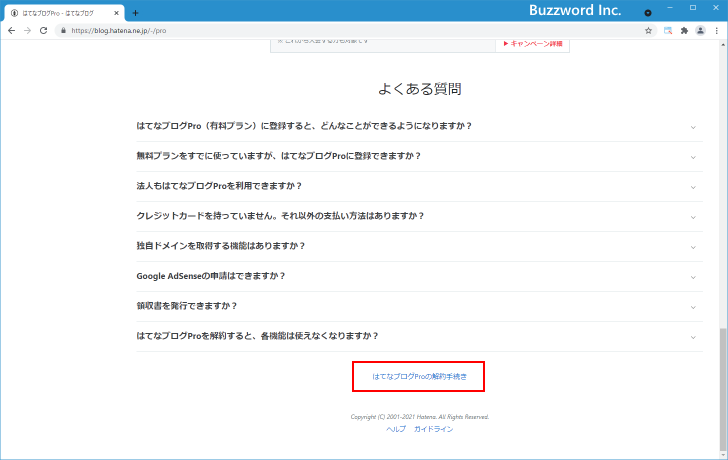The height and width of the screenshot is (460, 728).
Task: Click question text 独自ドメインを取得する機能はありますか？
Action: [x=221, y=246]
